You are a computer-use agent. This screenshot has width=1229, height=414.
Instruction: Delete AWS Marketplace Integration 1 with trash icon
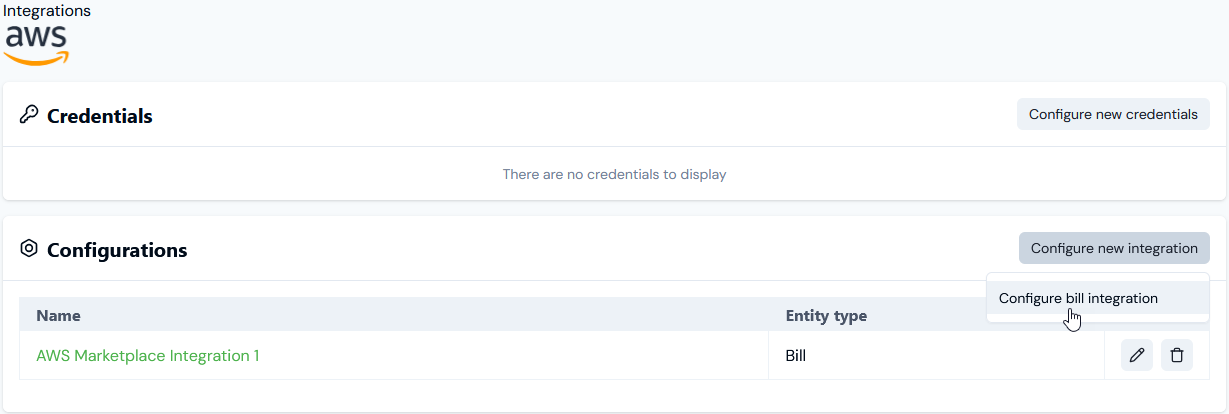(1177, 355)
